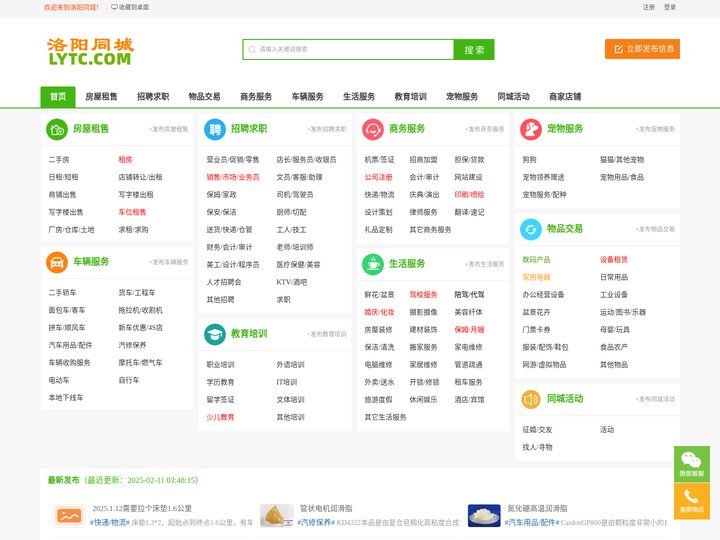This screenshot has height=540, width=720.
Task: Click the #汽修保养# tag link
Action: click(x=316, y=523)
